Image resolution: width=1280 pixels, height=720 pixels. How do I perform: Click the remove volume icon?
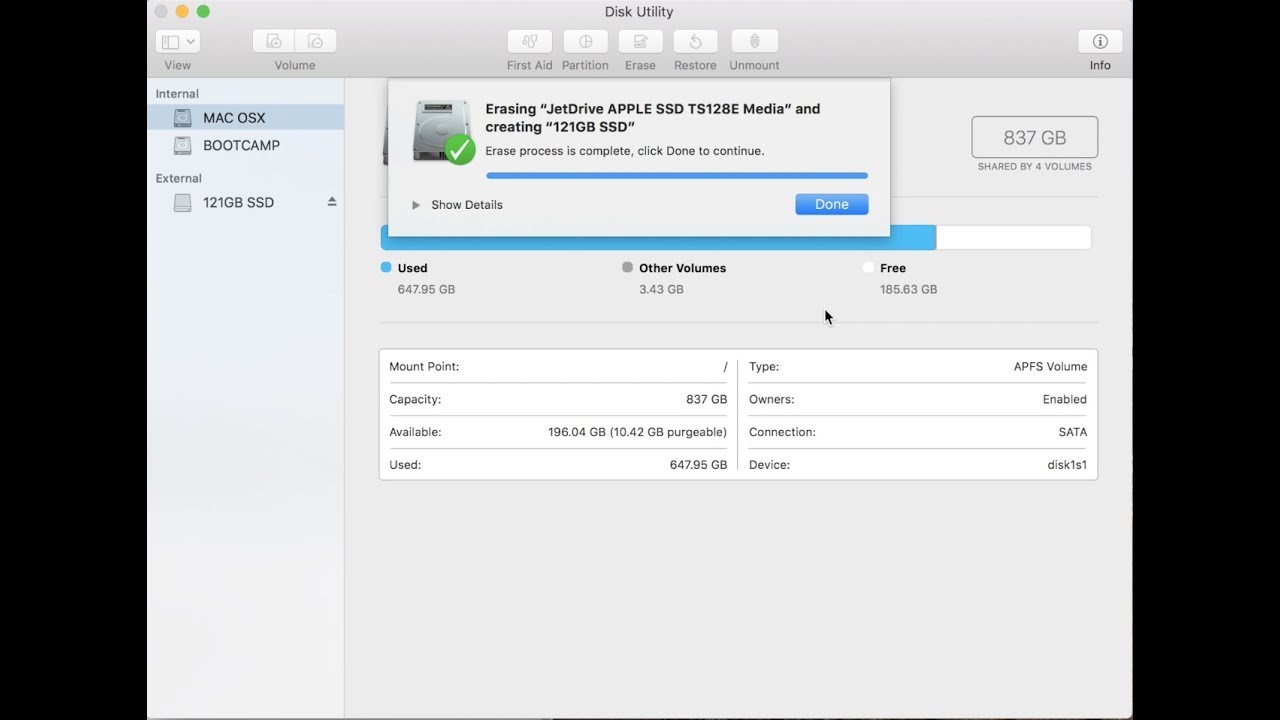coord(315,41)
